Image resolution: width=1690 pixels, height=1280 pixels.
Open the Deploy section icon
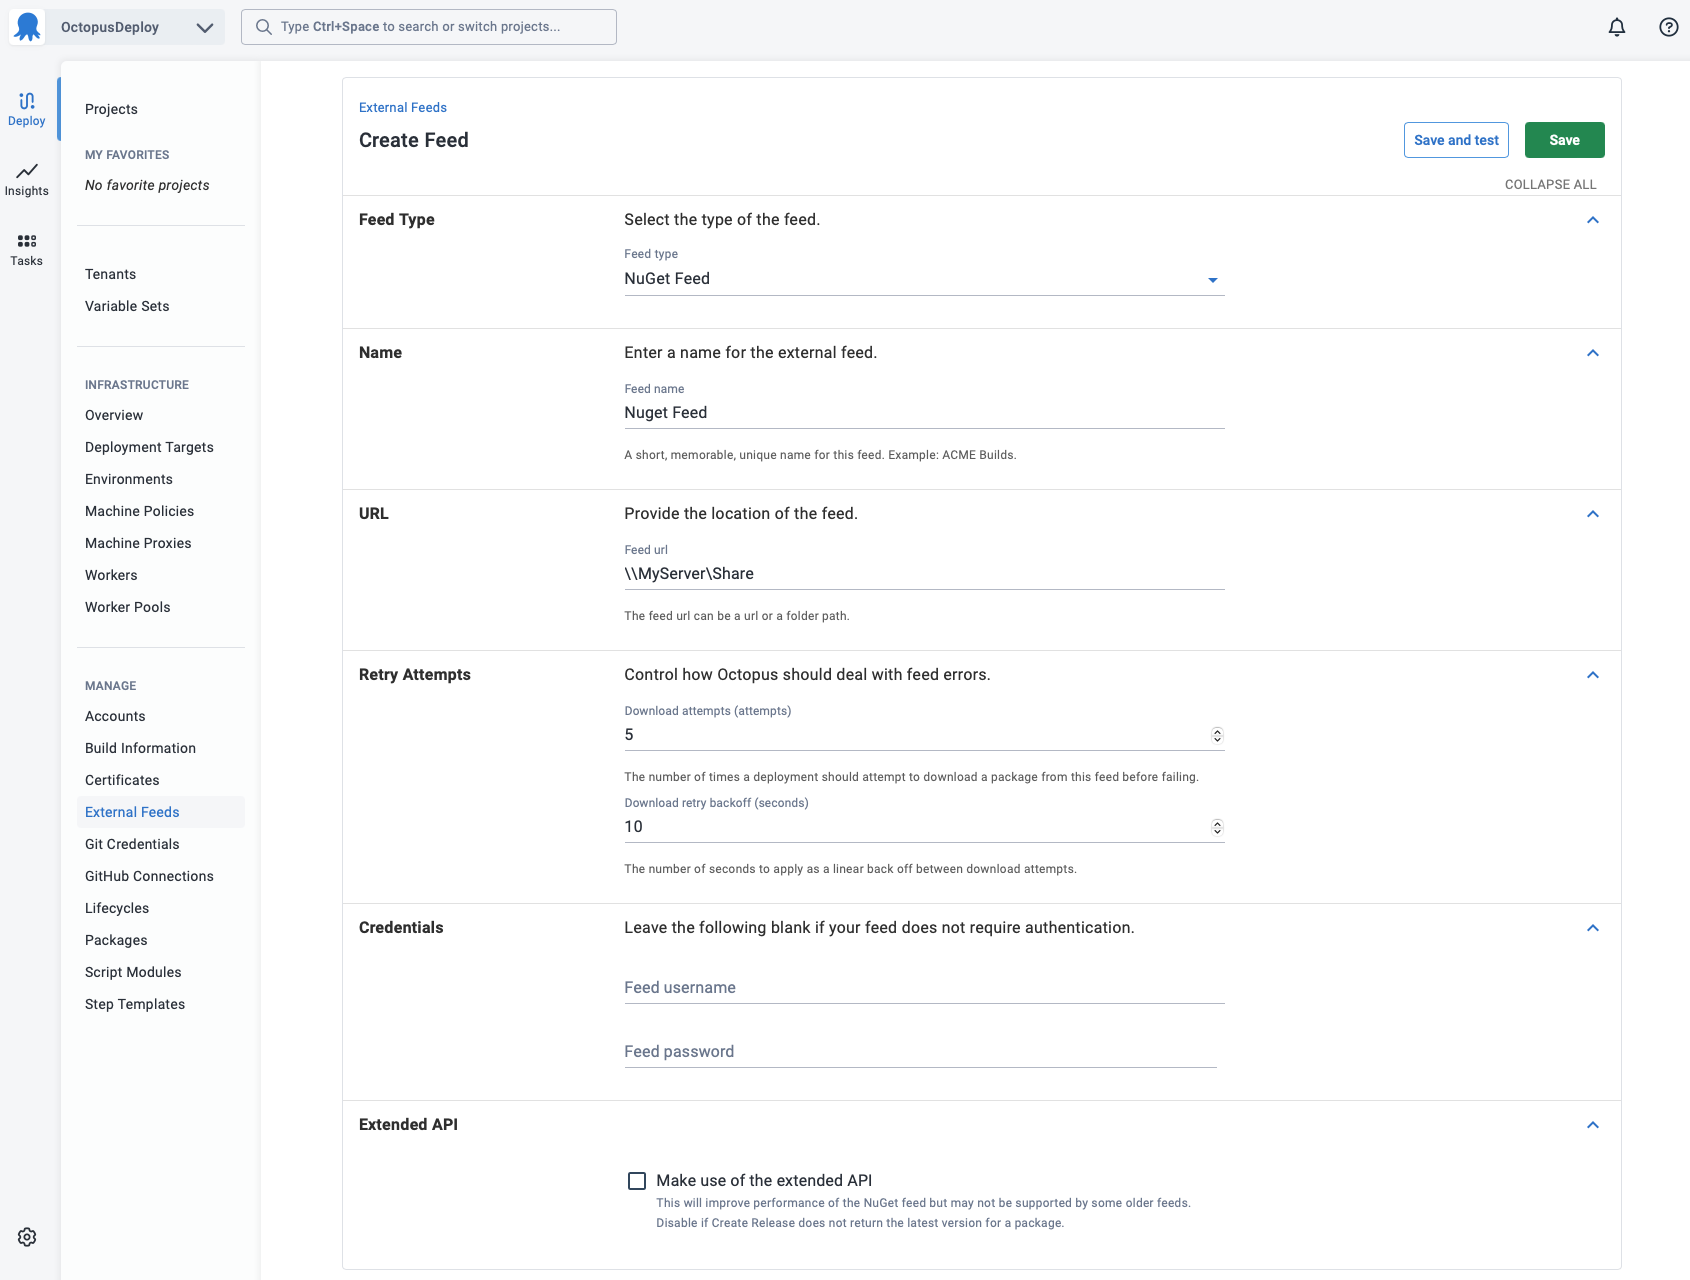coord(27,101)
